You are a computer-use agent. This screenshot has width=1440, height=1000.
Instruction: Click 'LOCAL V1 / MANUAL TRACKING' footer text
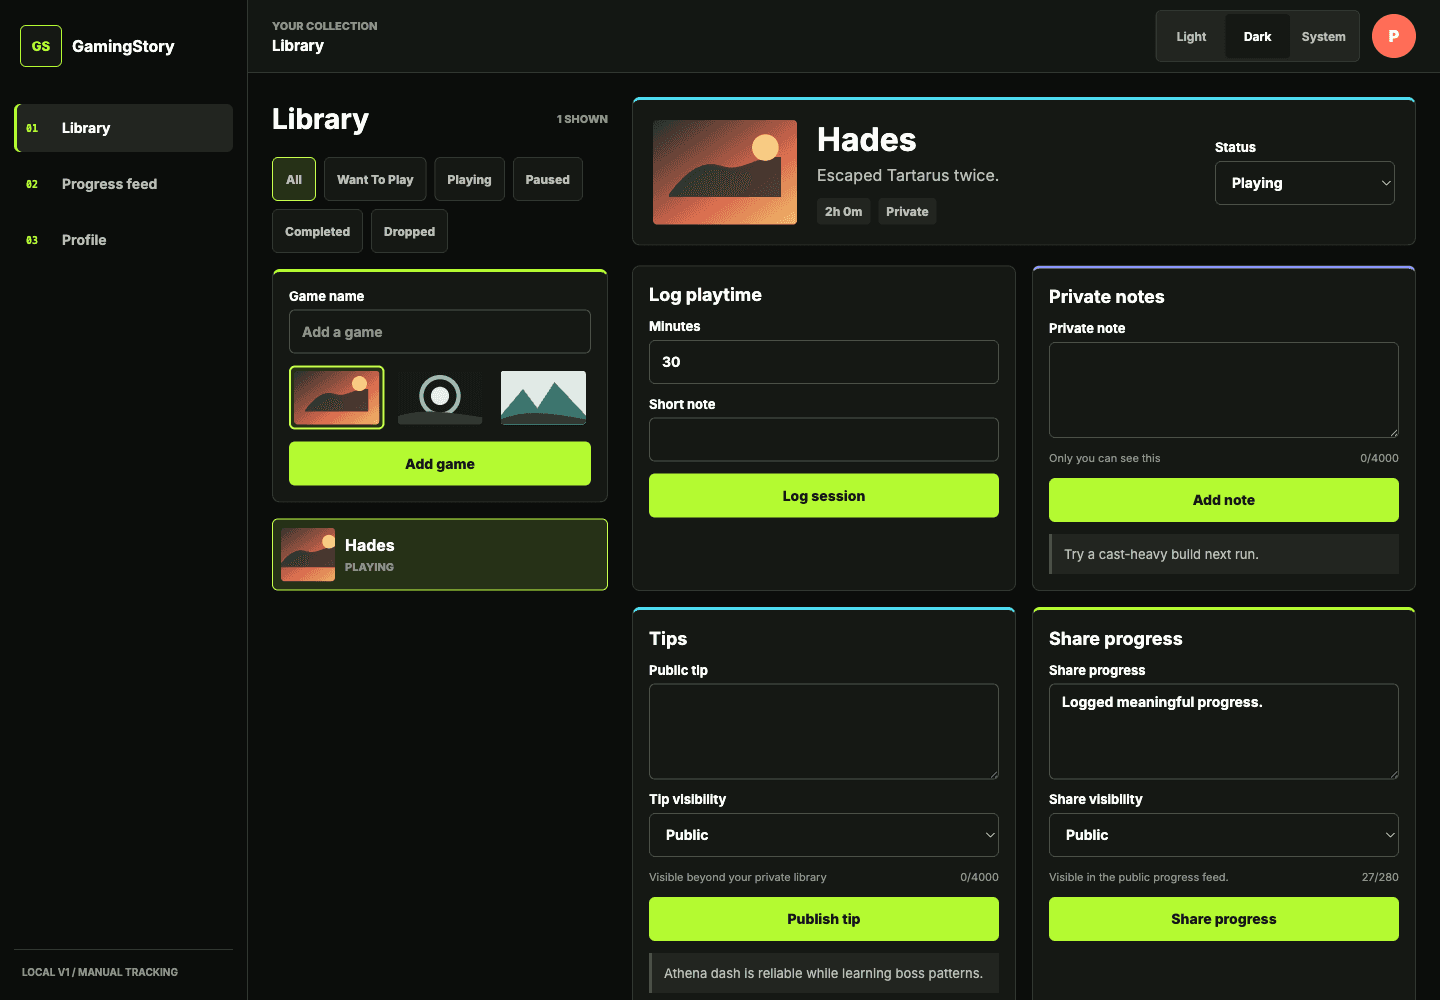[x=100, y=972]
